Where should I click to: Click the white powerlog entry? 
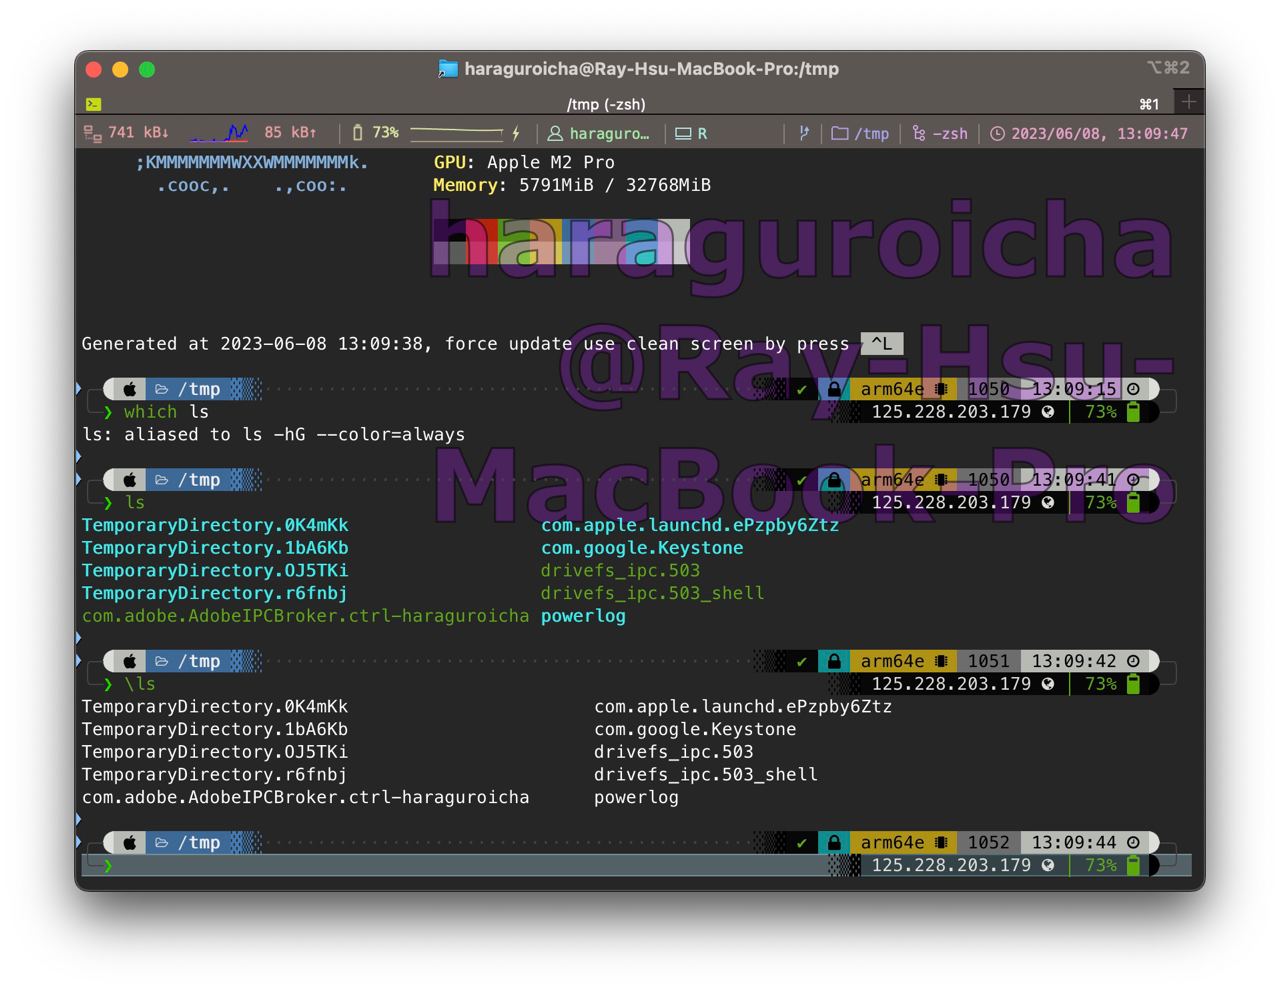[636, 798]
